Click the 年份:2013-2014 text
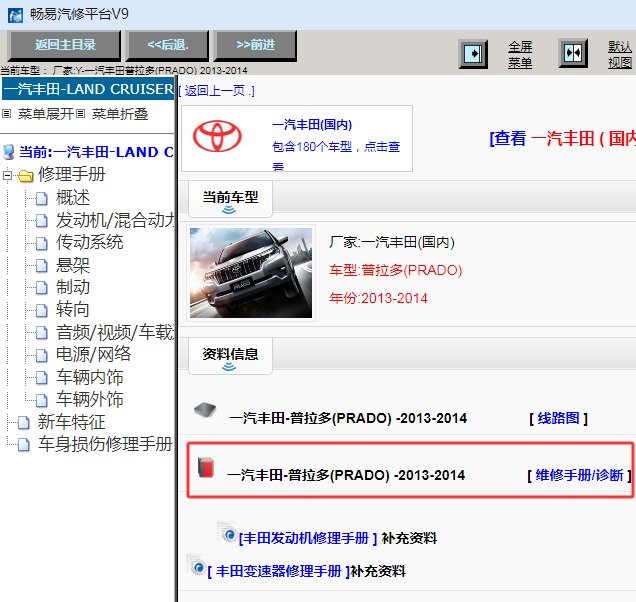 click(378, 299)
